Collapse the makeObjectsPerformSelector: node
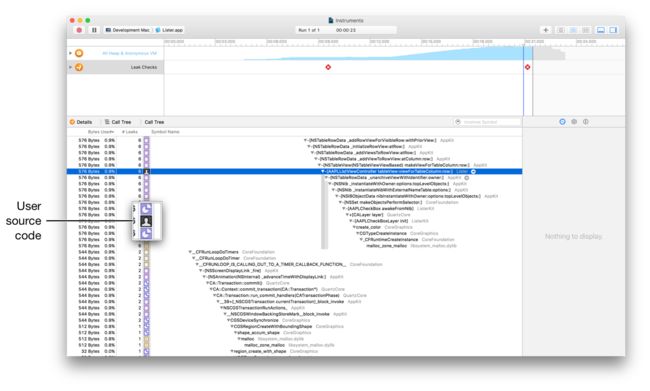Screen dimensions: 650x391 341,202
